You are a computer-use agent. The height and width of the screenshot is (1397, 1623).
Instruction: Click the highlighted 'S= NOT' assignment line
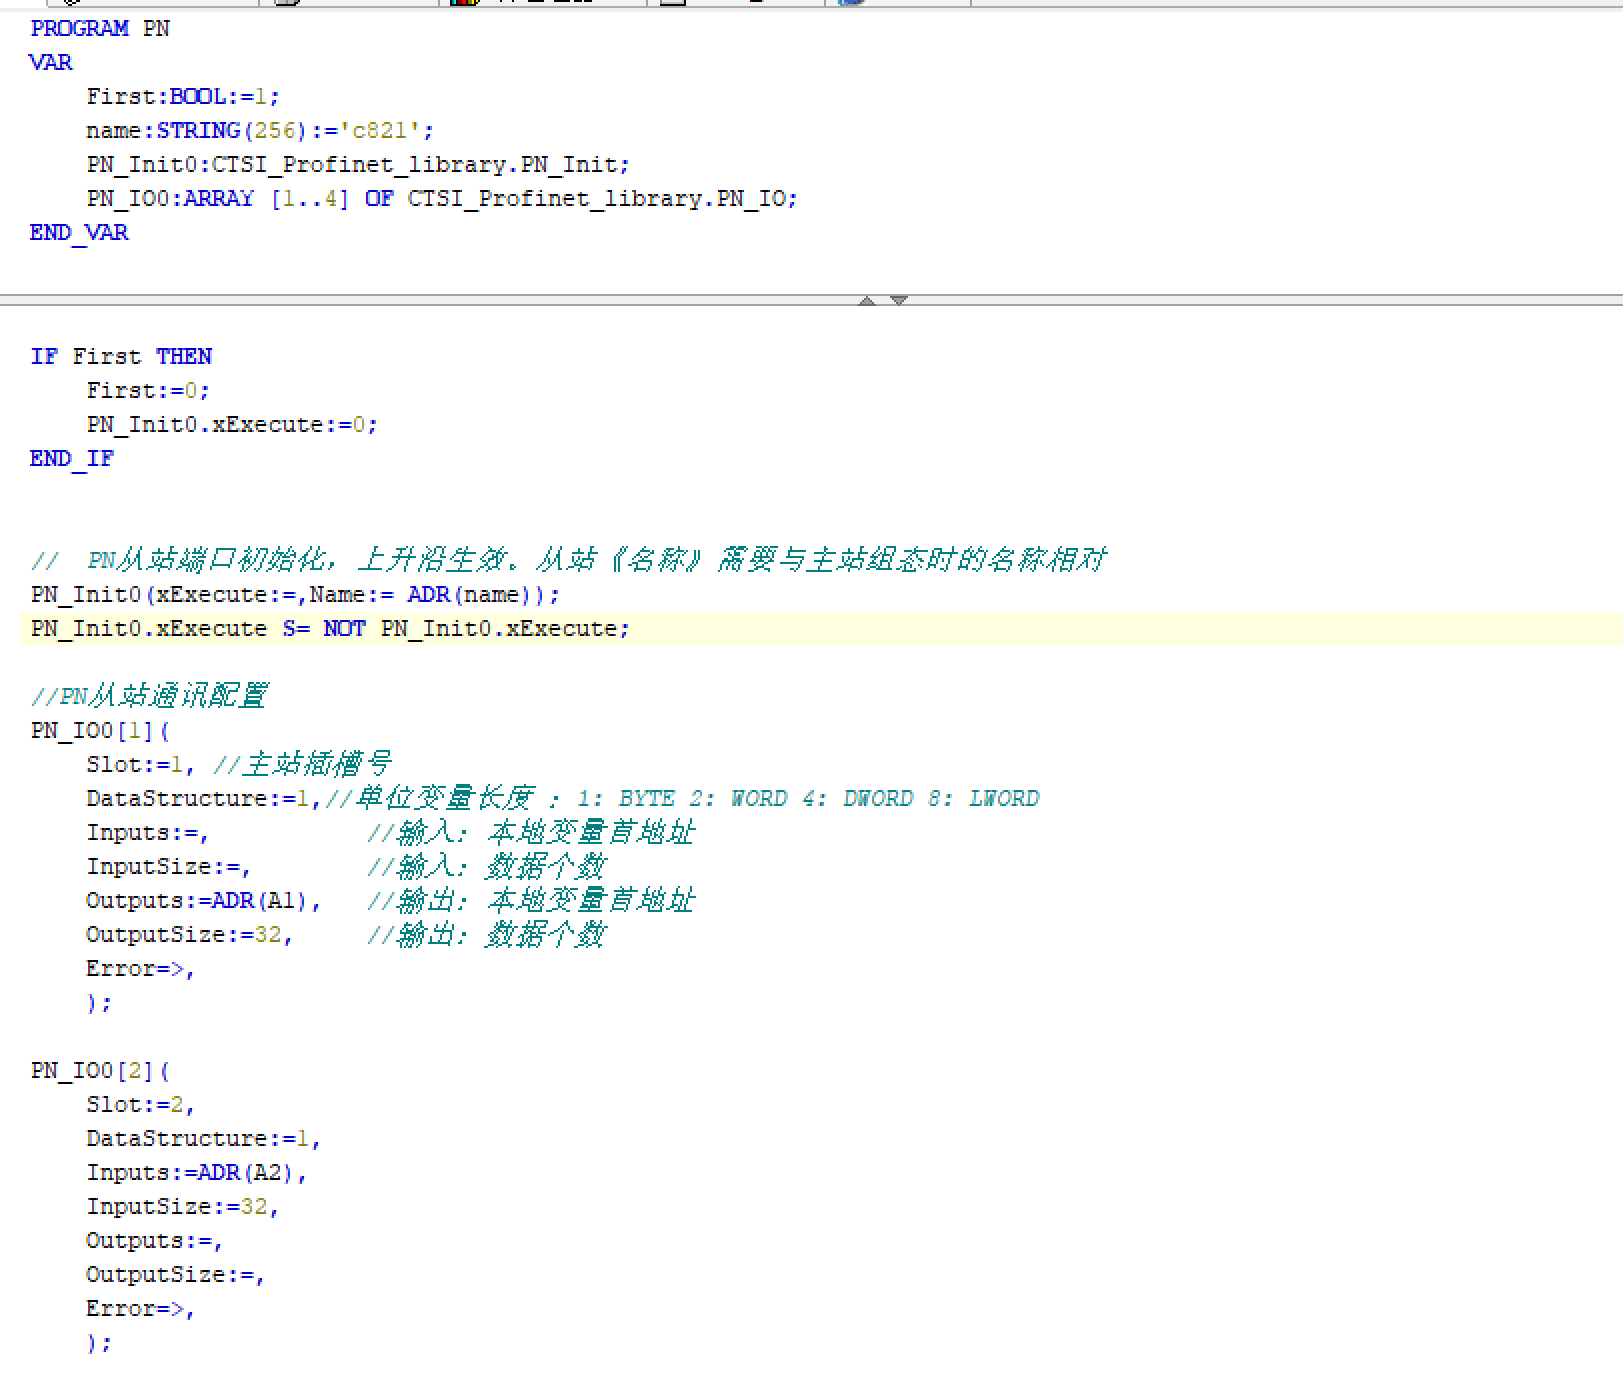pyautogui.click(x=330, y=629)
